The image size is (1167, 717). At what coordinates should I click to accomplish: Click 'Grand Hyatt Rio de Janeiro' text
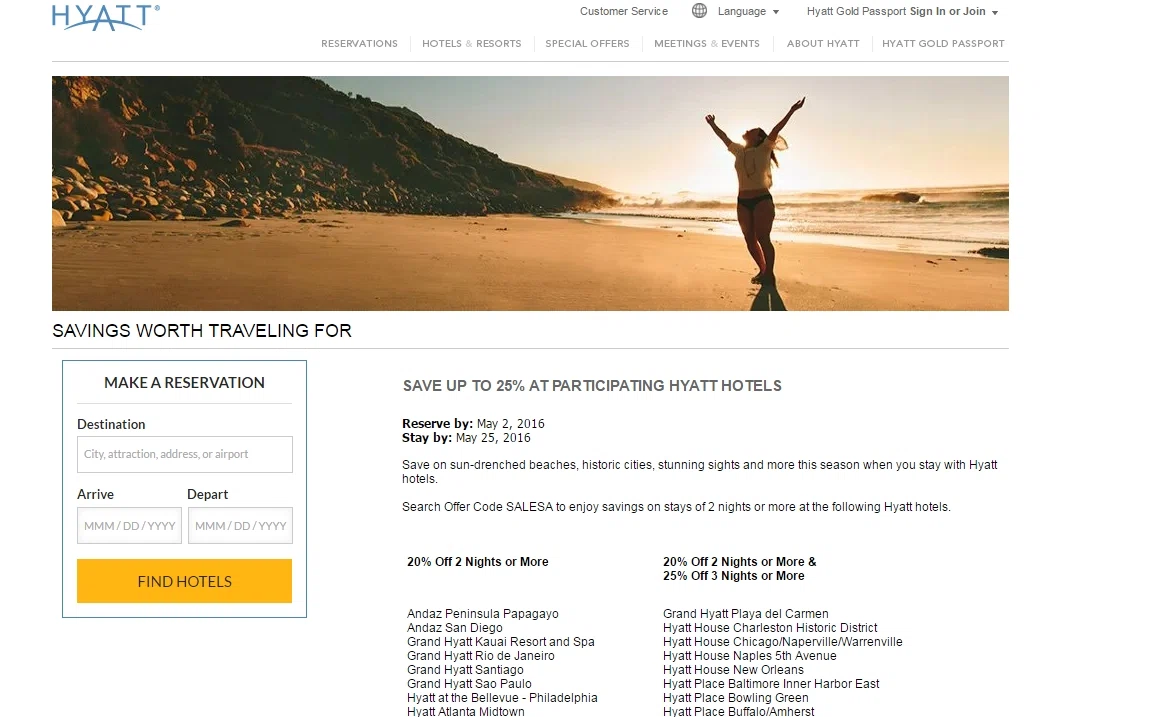(481, 656)
